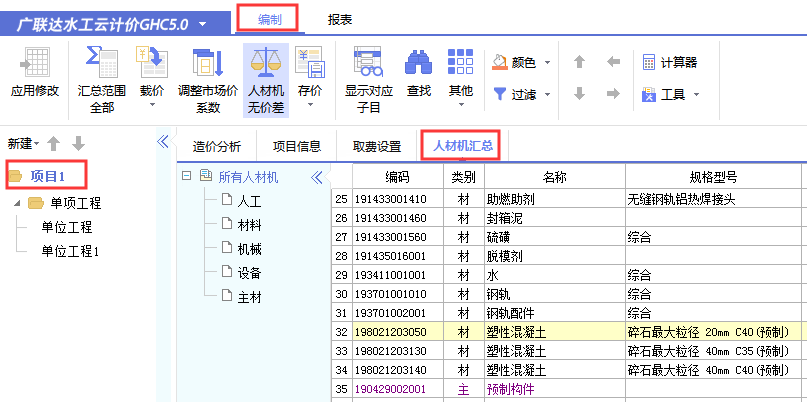Click highlighted code 198021203050
Viewport: 807px width, 402px height.
click(x=398, y=332)
